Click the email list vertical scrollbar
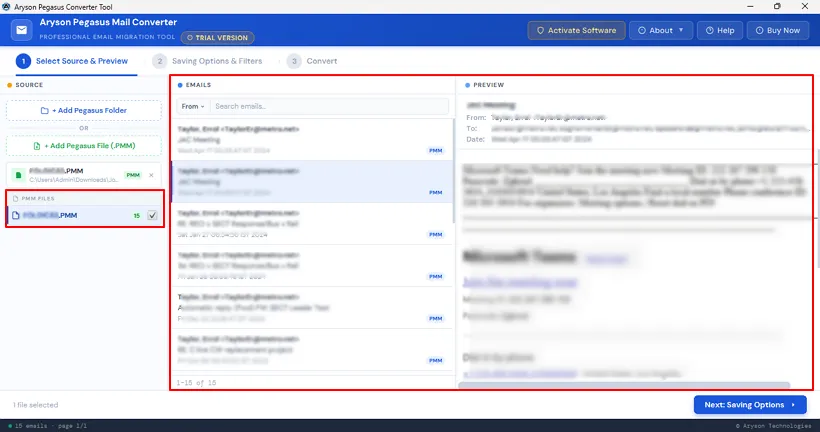Viewport: 820px width, 432px height. pyautogui.click(x=454, y=173)
